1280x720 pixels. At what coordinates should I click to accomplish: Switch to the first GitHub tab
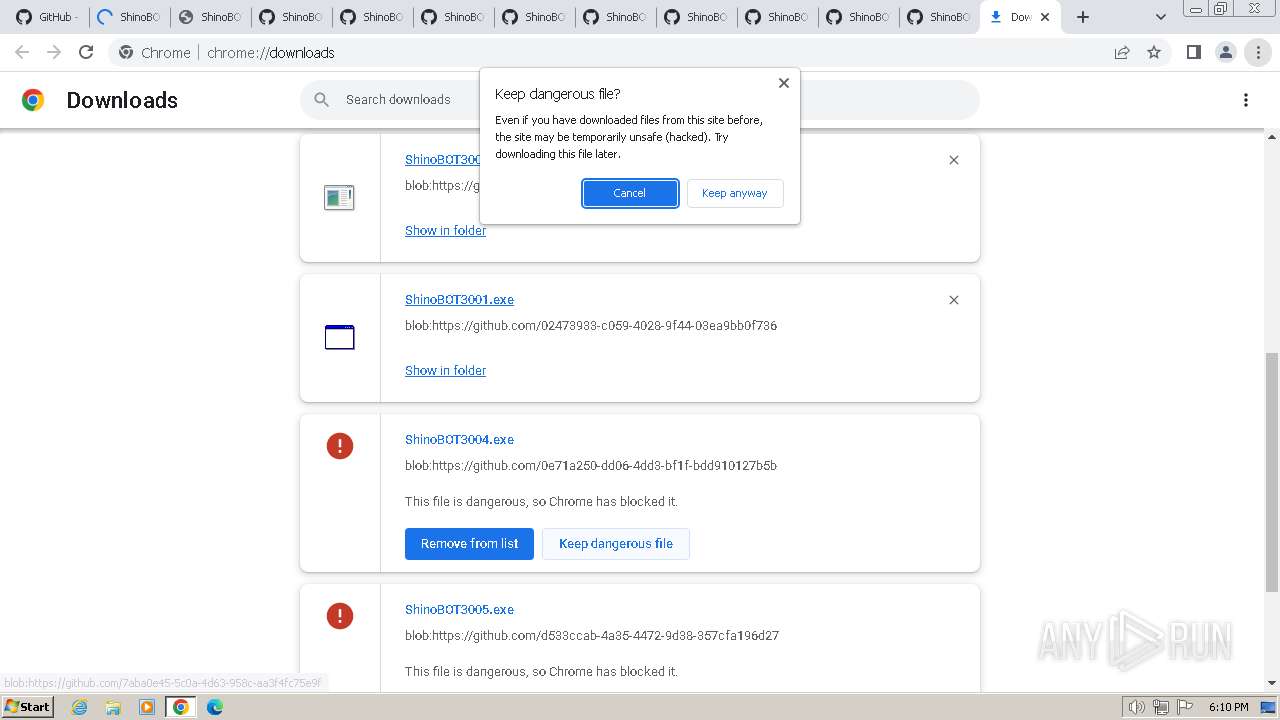click(x=47, y=17)
